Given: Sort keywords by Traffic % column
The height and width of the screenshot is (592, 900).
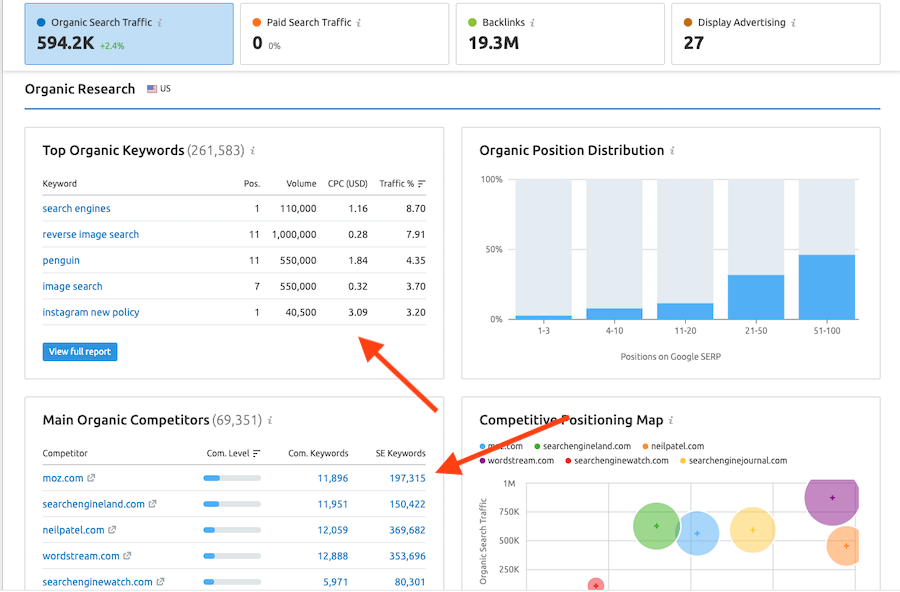Looking at the screenshot, I should (400, 184).
